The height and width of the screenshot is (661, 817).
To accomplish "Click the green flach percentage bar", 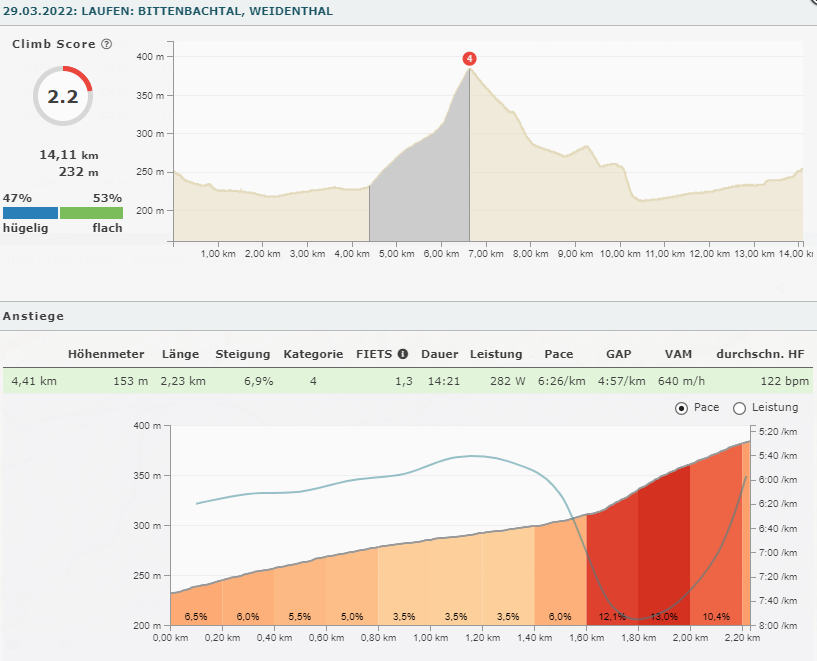I will click(91, 213).
